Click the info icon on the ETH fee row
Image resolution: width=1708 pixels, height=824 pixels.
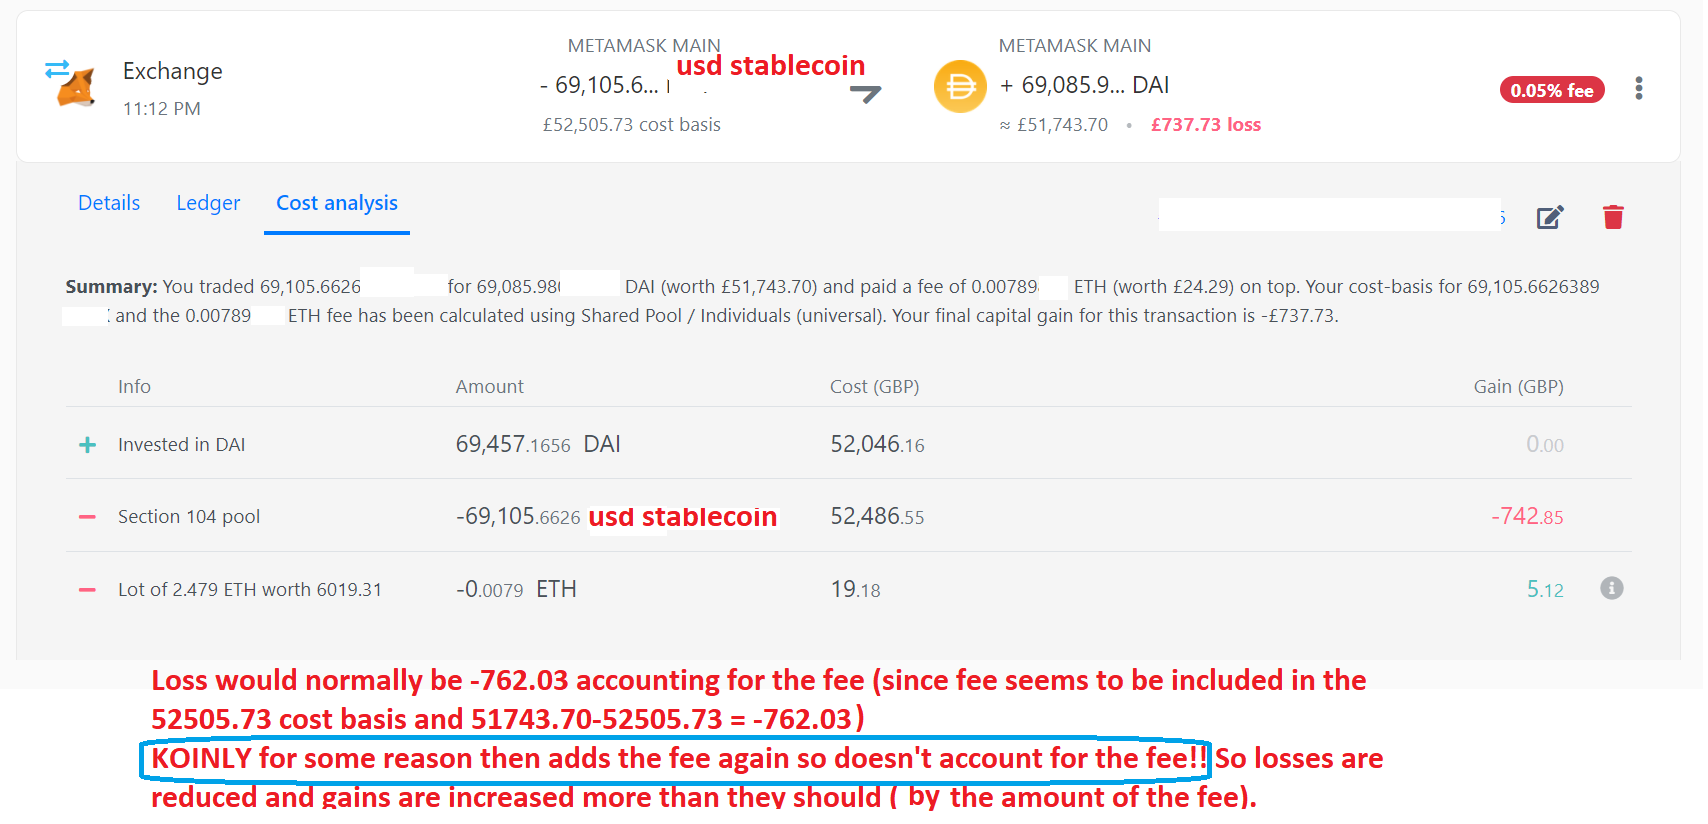coord(1612,588)
